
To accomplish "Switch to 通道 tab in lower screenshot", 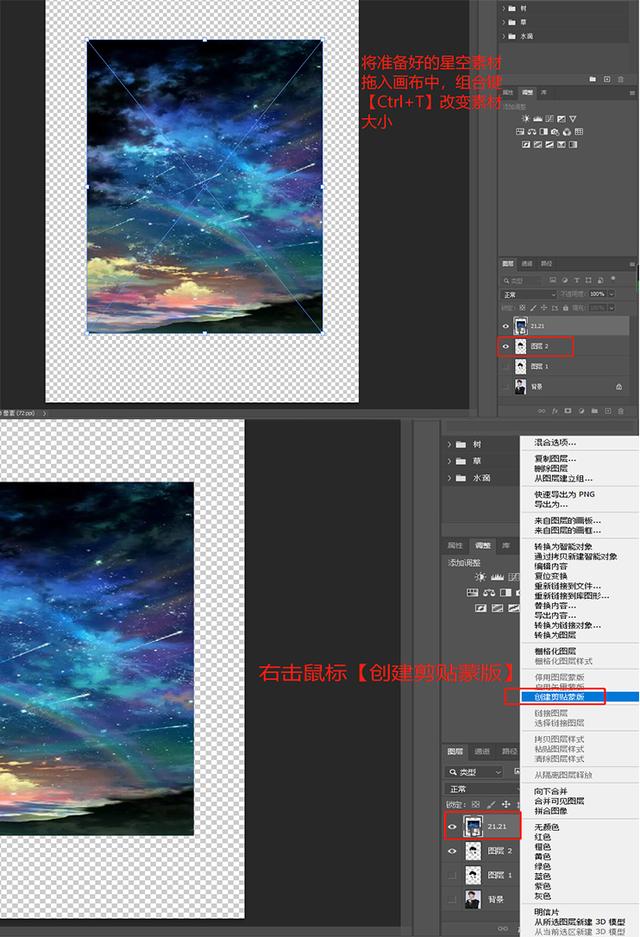I will pos(482,751).
